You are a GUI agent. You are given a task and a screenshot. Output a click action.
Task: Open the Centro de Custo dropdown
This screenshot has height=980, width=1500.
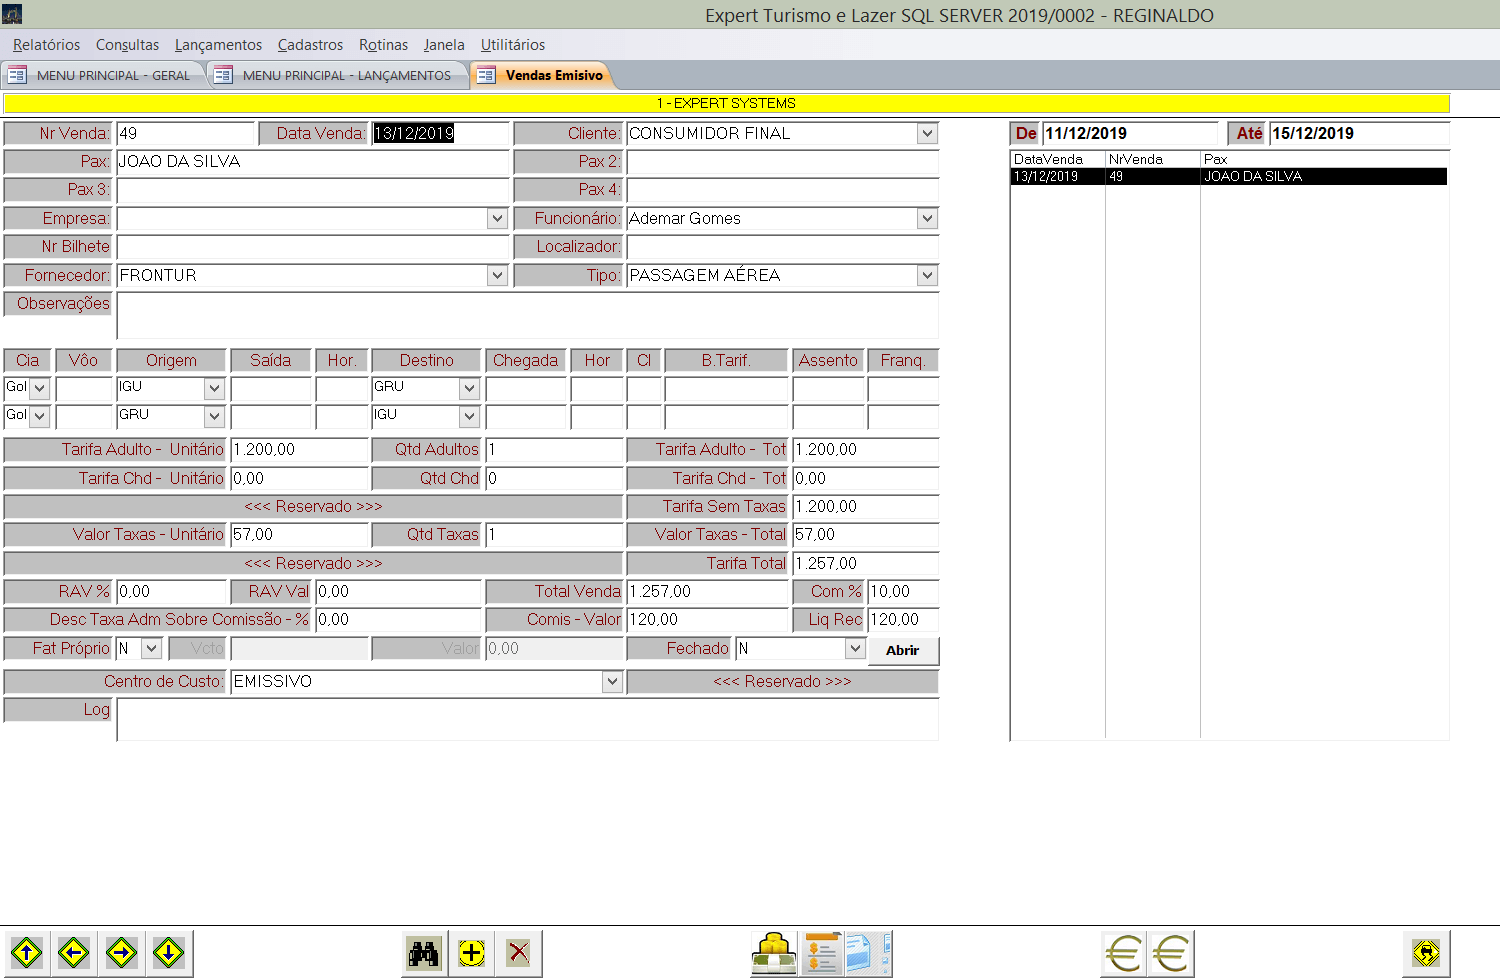tap(612, 682)
